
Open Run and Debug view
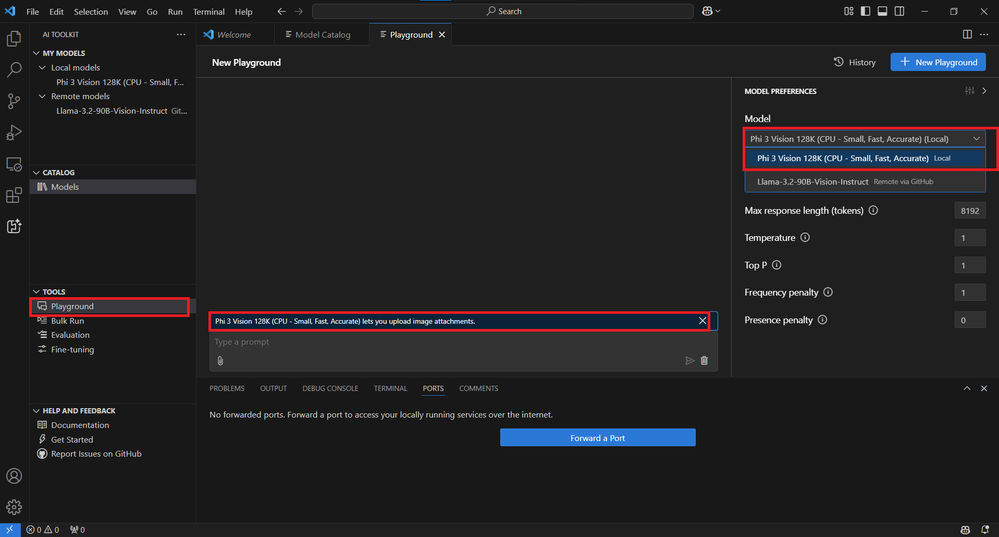pos(14,132)
